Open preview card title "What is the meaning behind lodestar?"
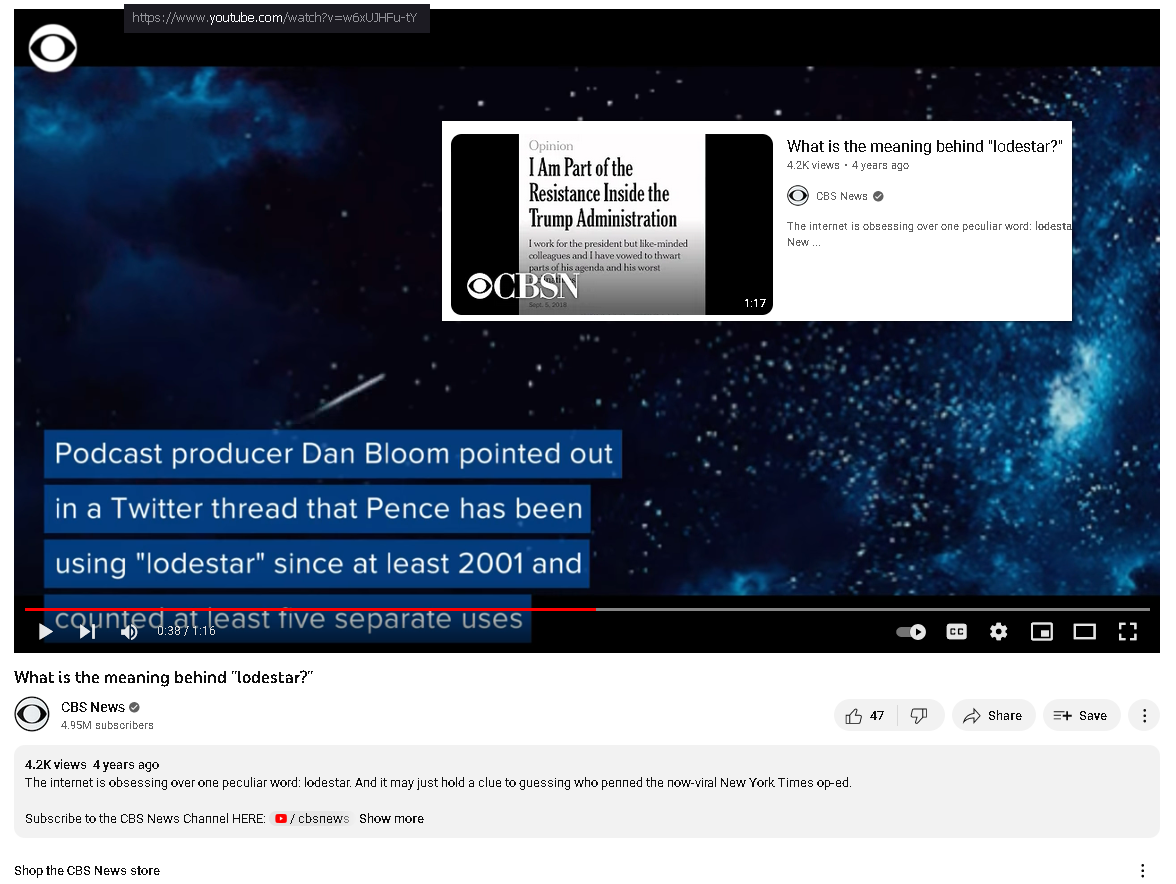Viewport: 1176px width, 884px height. click(x=924, y=146)
